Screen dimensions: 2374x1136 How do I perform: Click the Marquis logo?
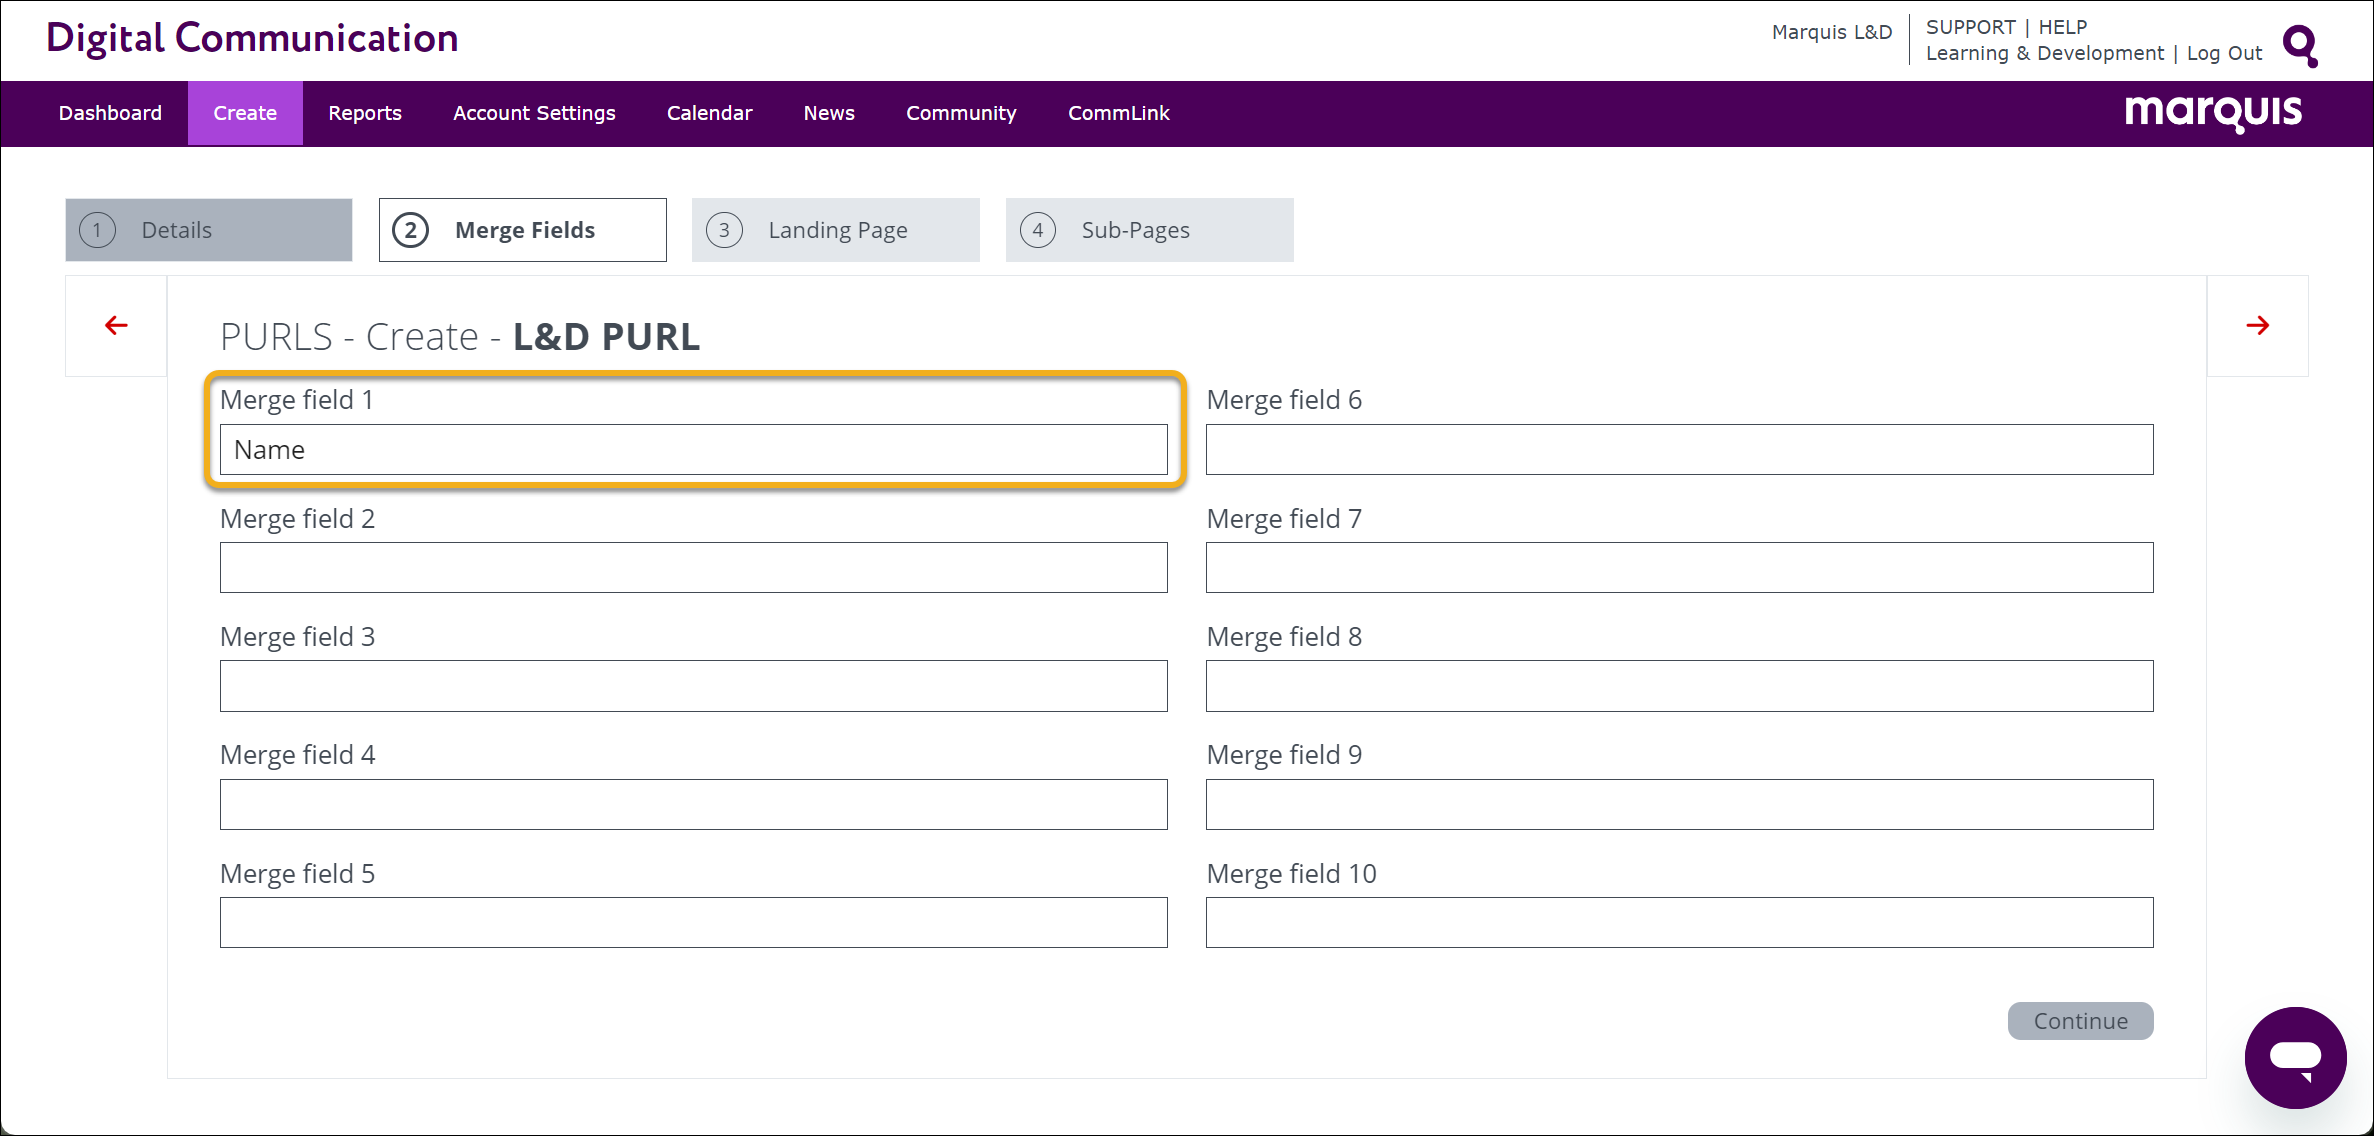(x=2213, y=112)
